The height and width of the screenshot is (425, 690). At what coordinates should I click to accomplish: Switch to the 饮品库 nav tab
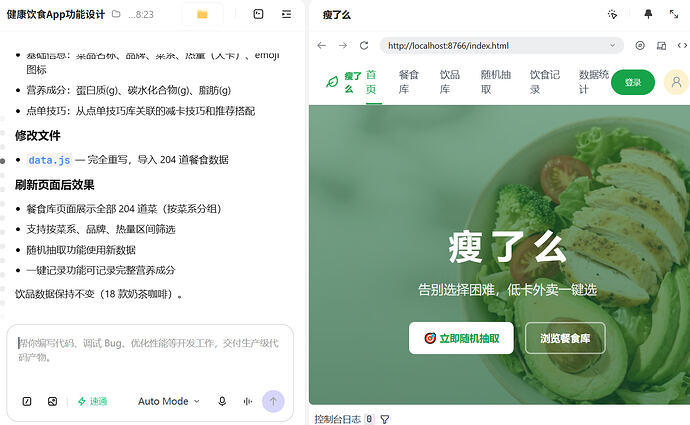click(450, 82)
